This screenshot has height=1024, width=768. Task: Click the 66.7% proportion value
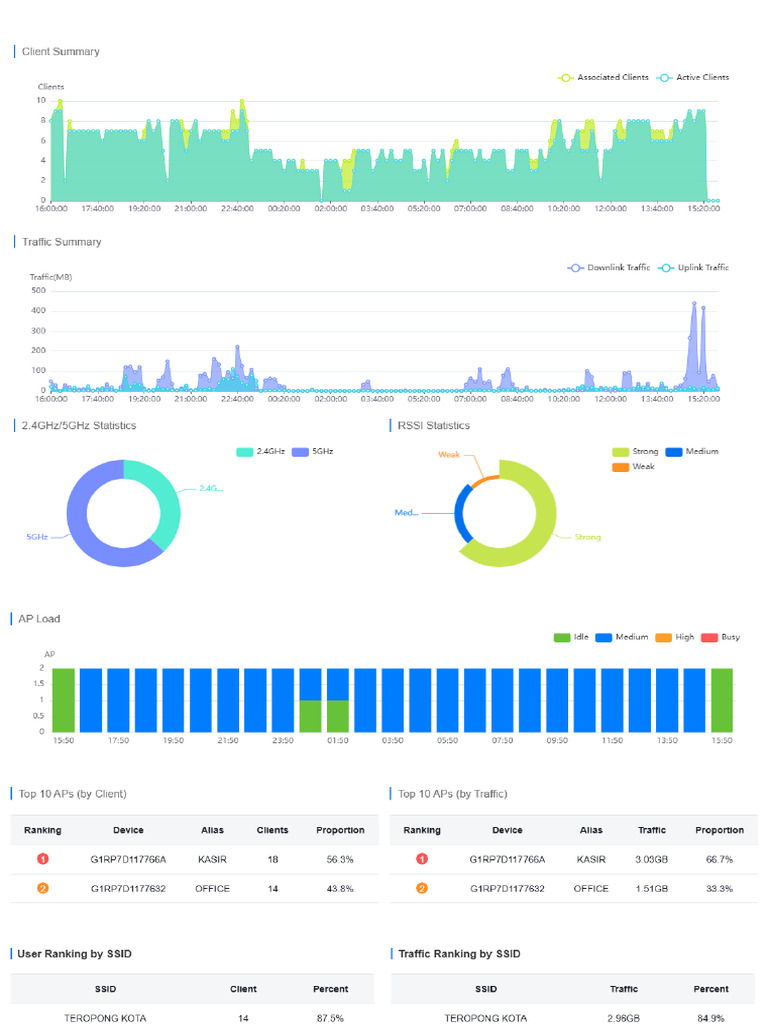point(719,859)
